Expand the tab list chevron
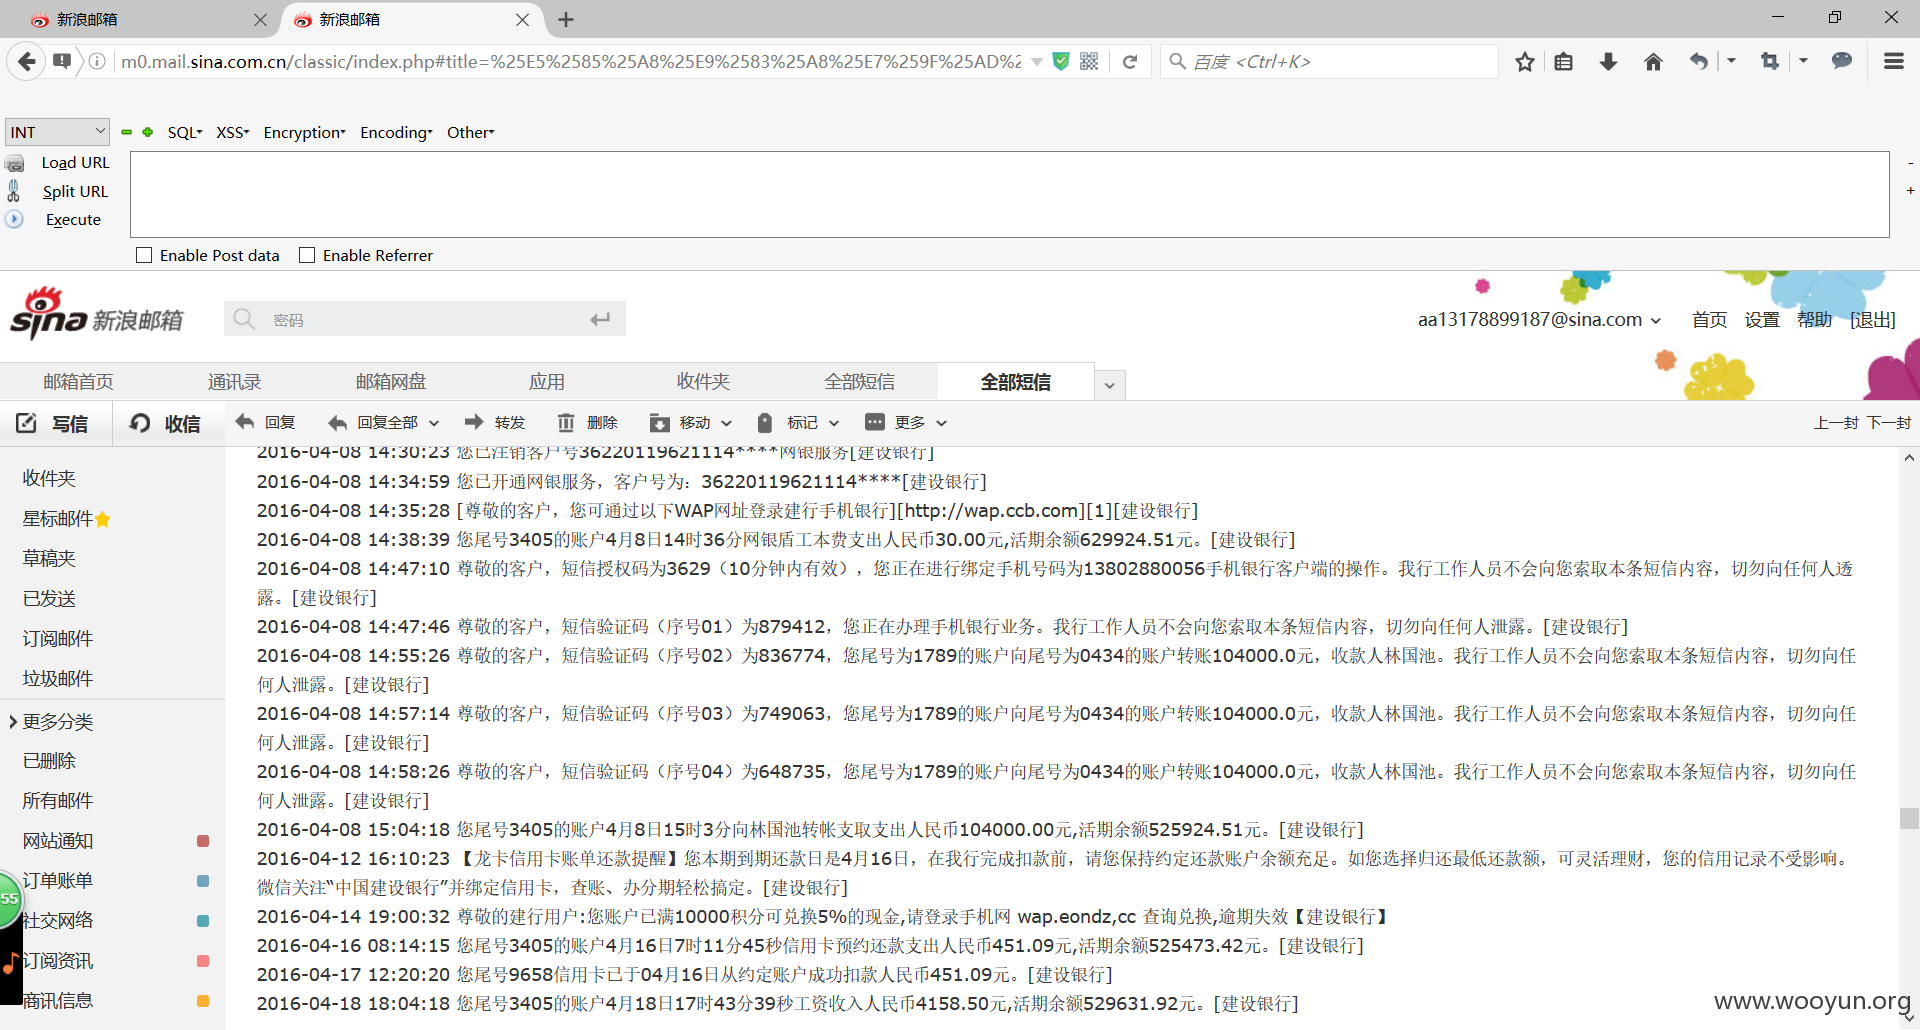 pyautogui.click(x=1110, y=385)
